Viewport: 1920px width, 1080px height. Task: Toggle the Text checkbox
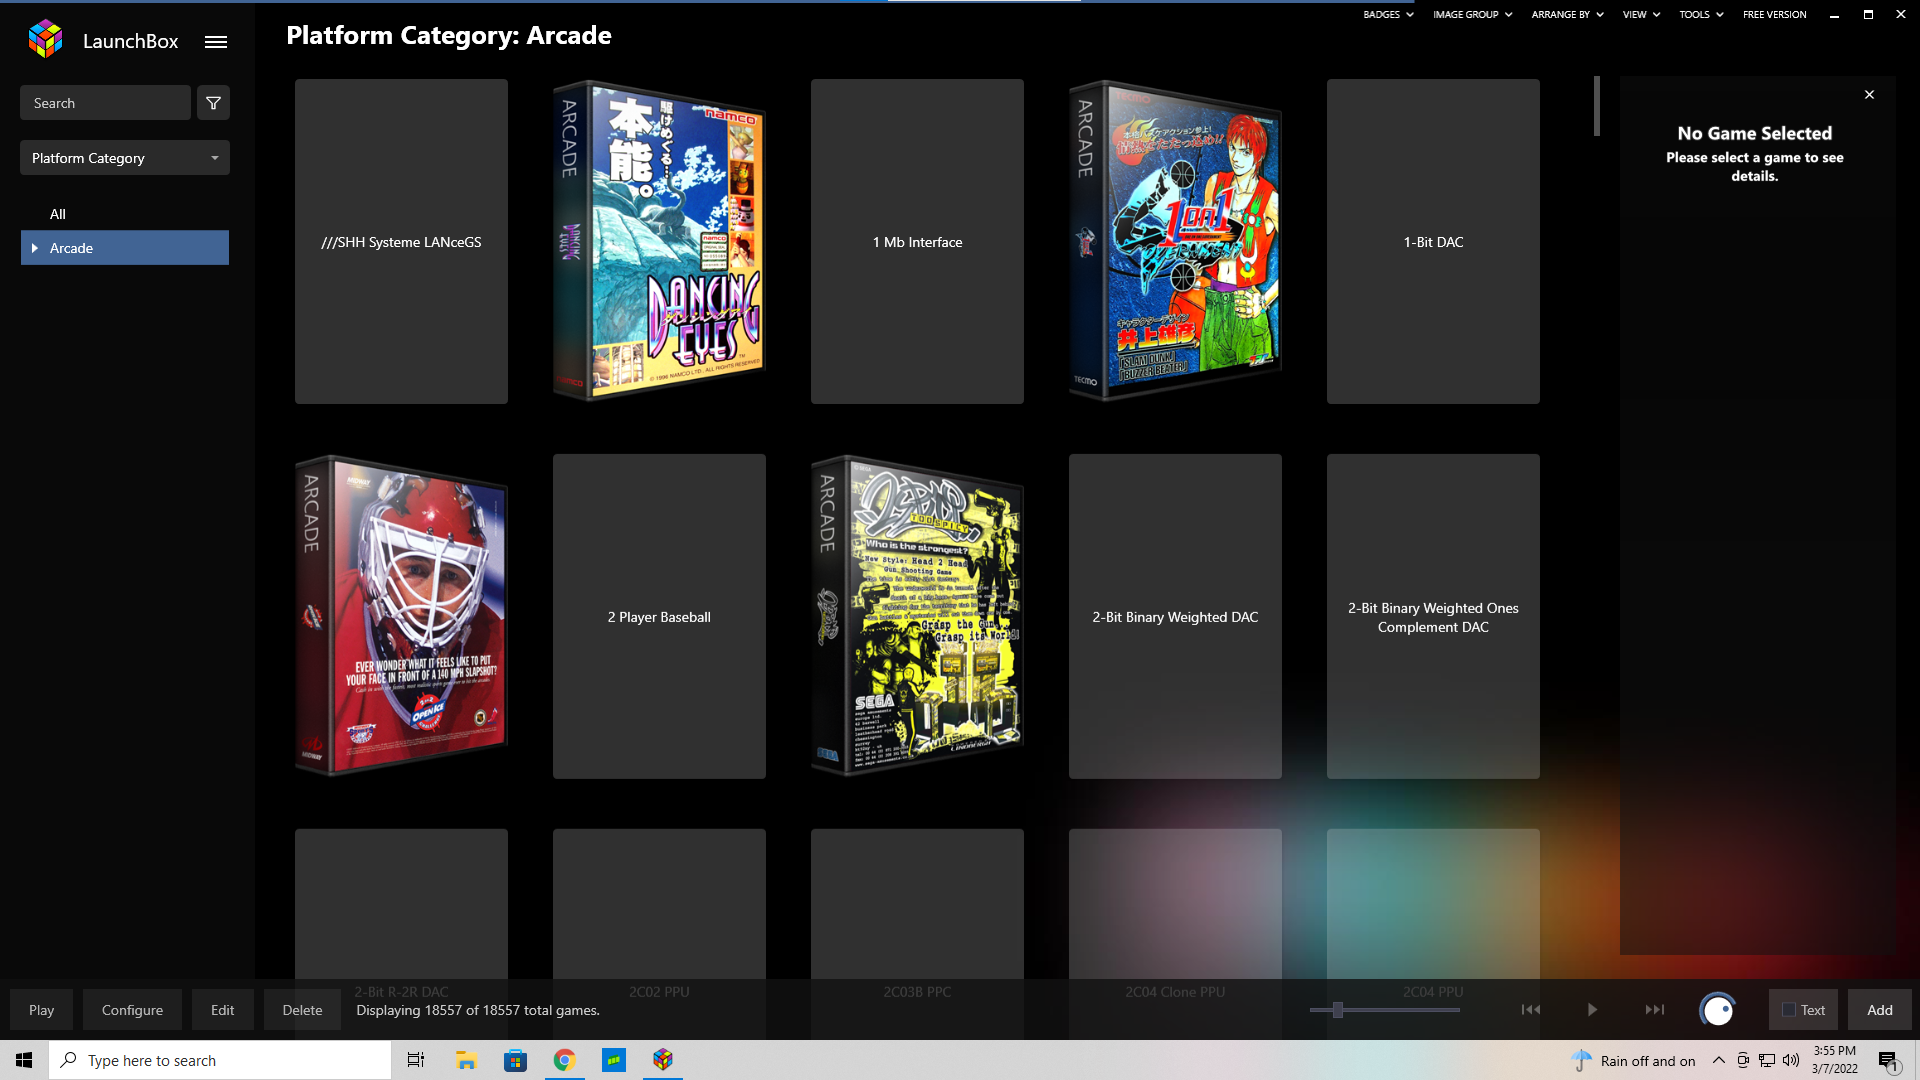pyautogui.click(x=1789, y=1010)
